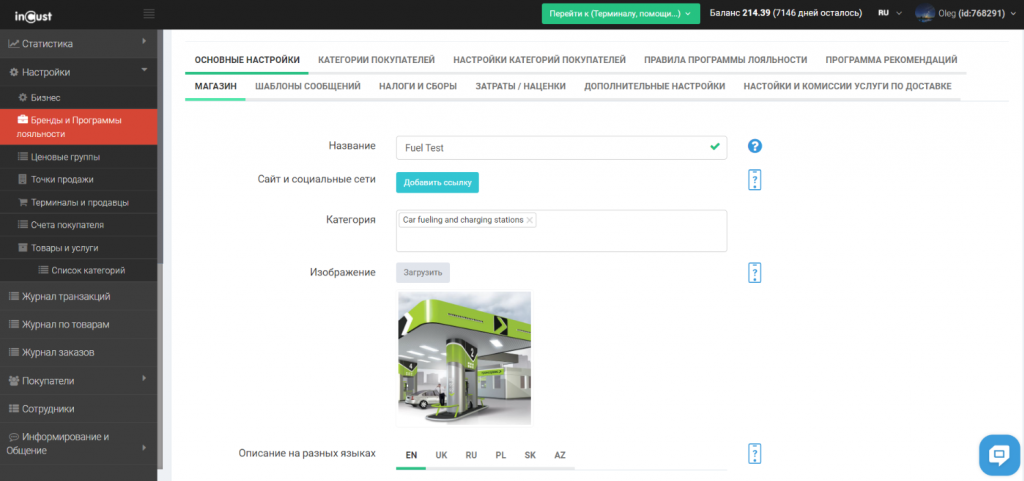Expand the Статистика sidebar section
Screen dimensions: 1024x481
(78, 43)
